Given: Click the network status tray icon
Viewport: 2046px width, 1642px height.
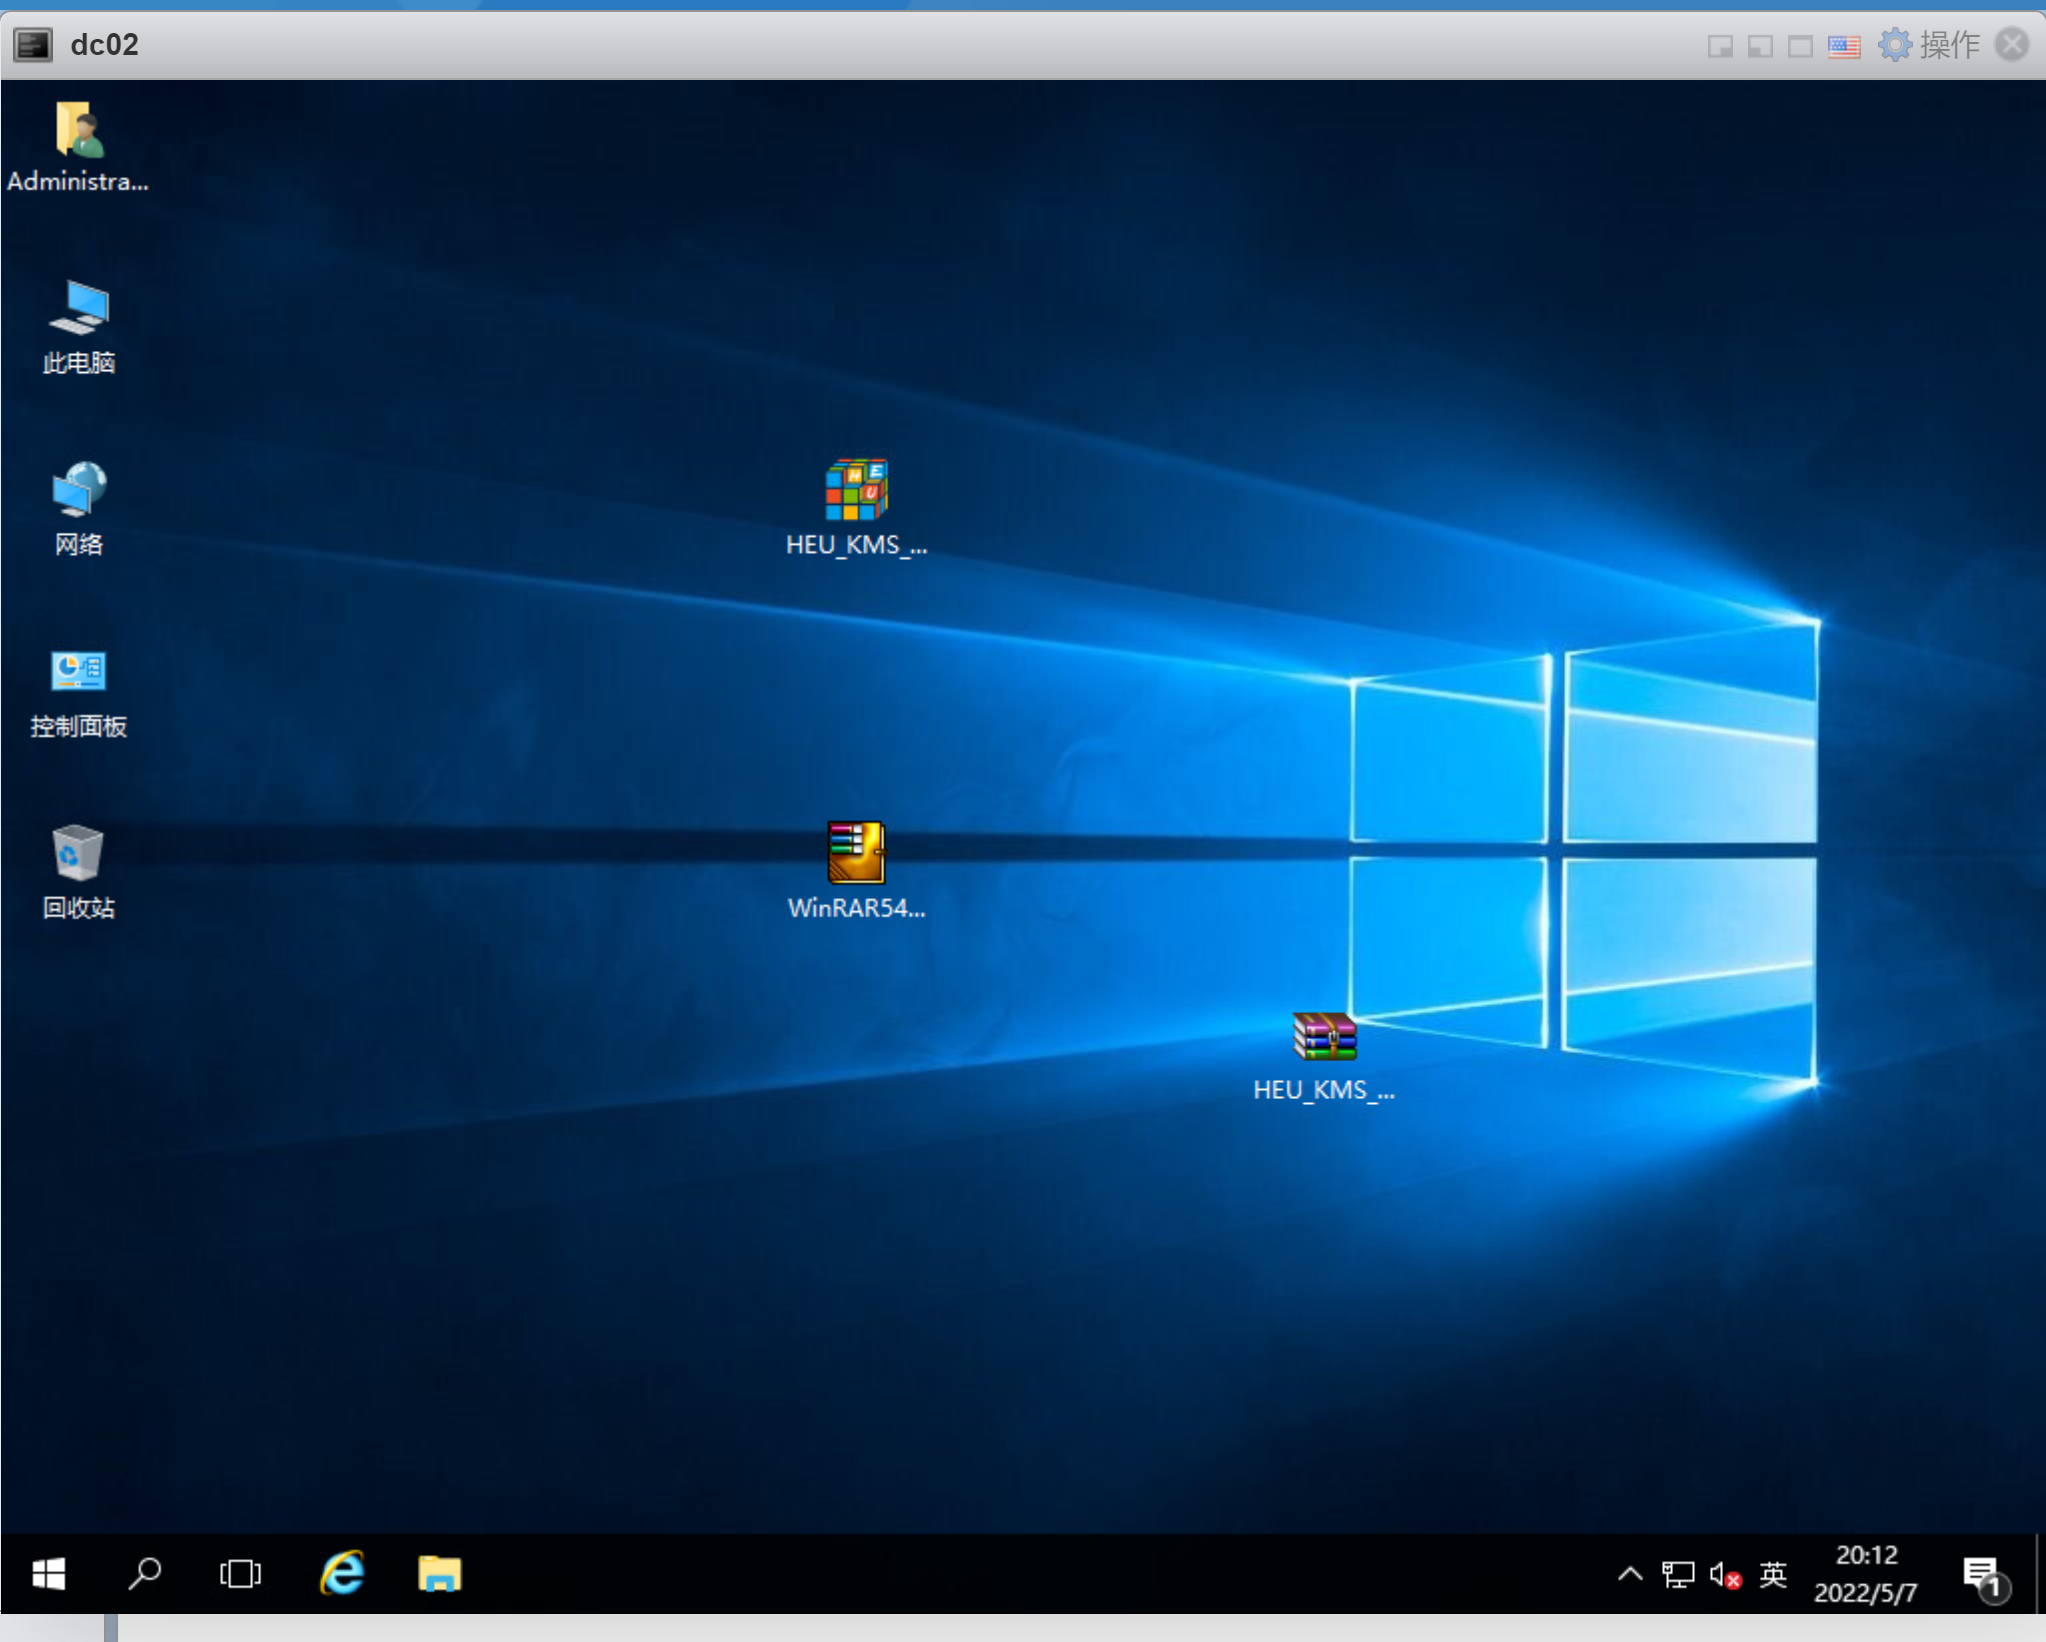Looking at the screenshot, I should point(1677,1575).
